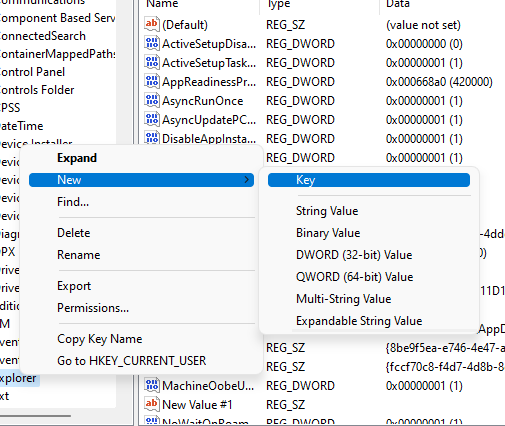Image resolution: width=505 pixels, height=426 pixels.
Task: Click the AppReadinessPr... DWORD icon
Action: tap(152, 82)
